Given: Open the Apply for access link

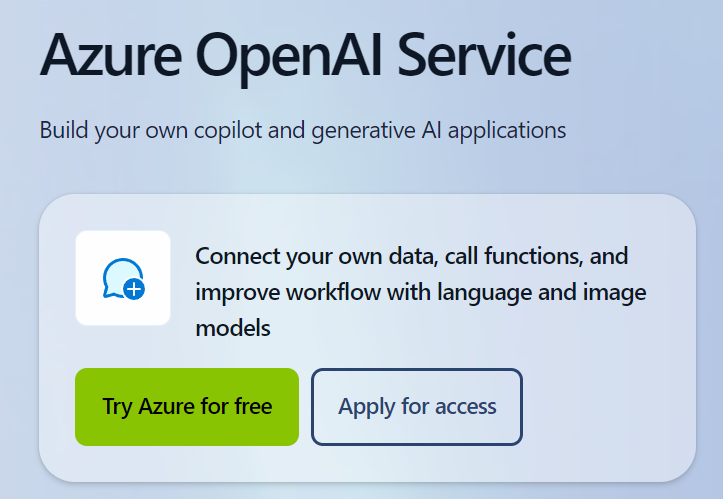Looking at the screenshot, I should coord(417,407).
